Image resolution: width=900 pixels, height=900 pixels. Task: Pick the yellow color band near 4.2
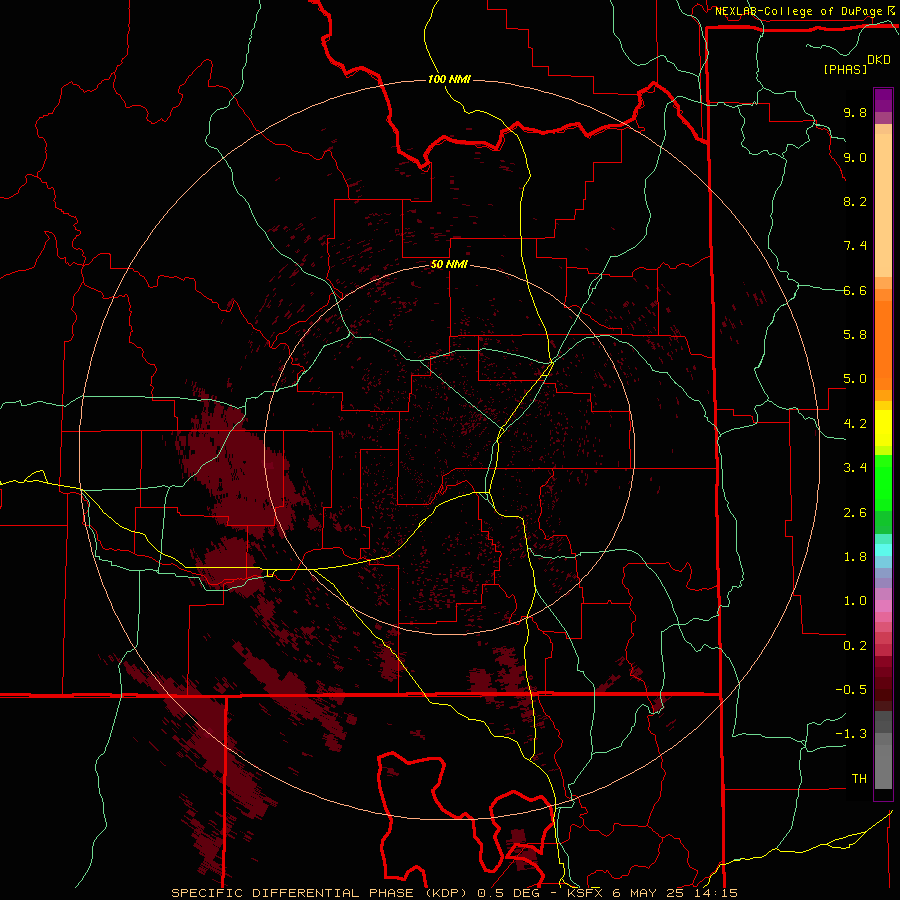(883, 428)
